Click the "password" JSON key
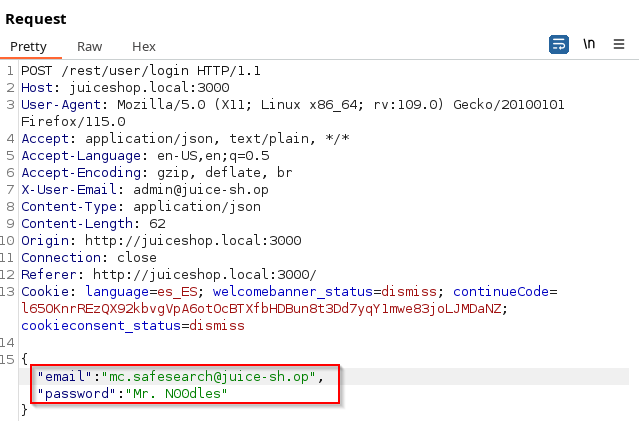This screenshot has width=640, height=421. click(77, 394)
